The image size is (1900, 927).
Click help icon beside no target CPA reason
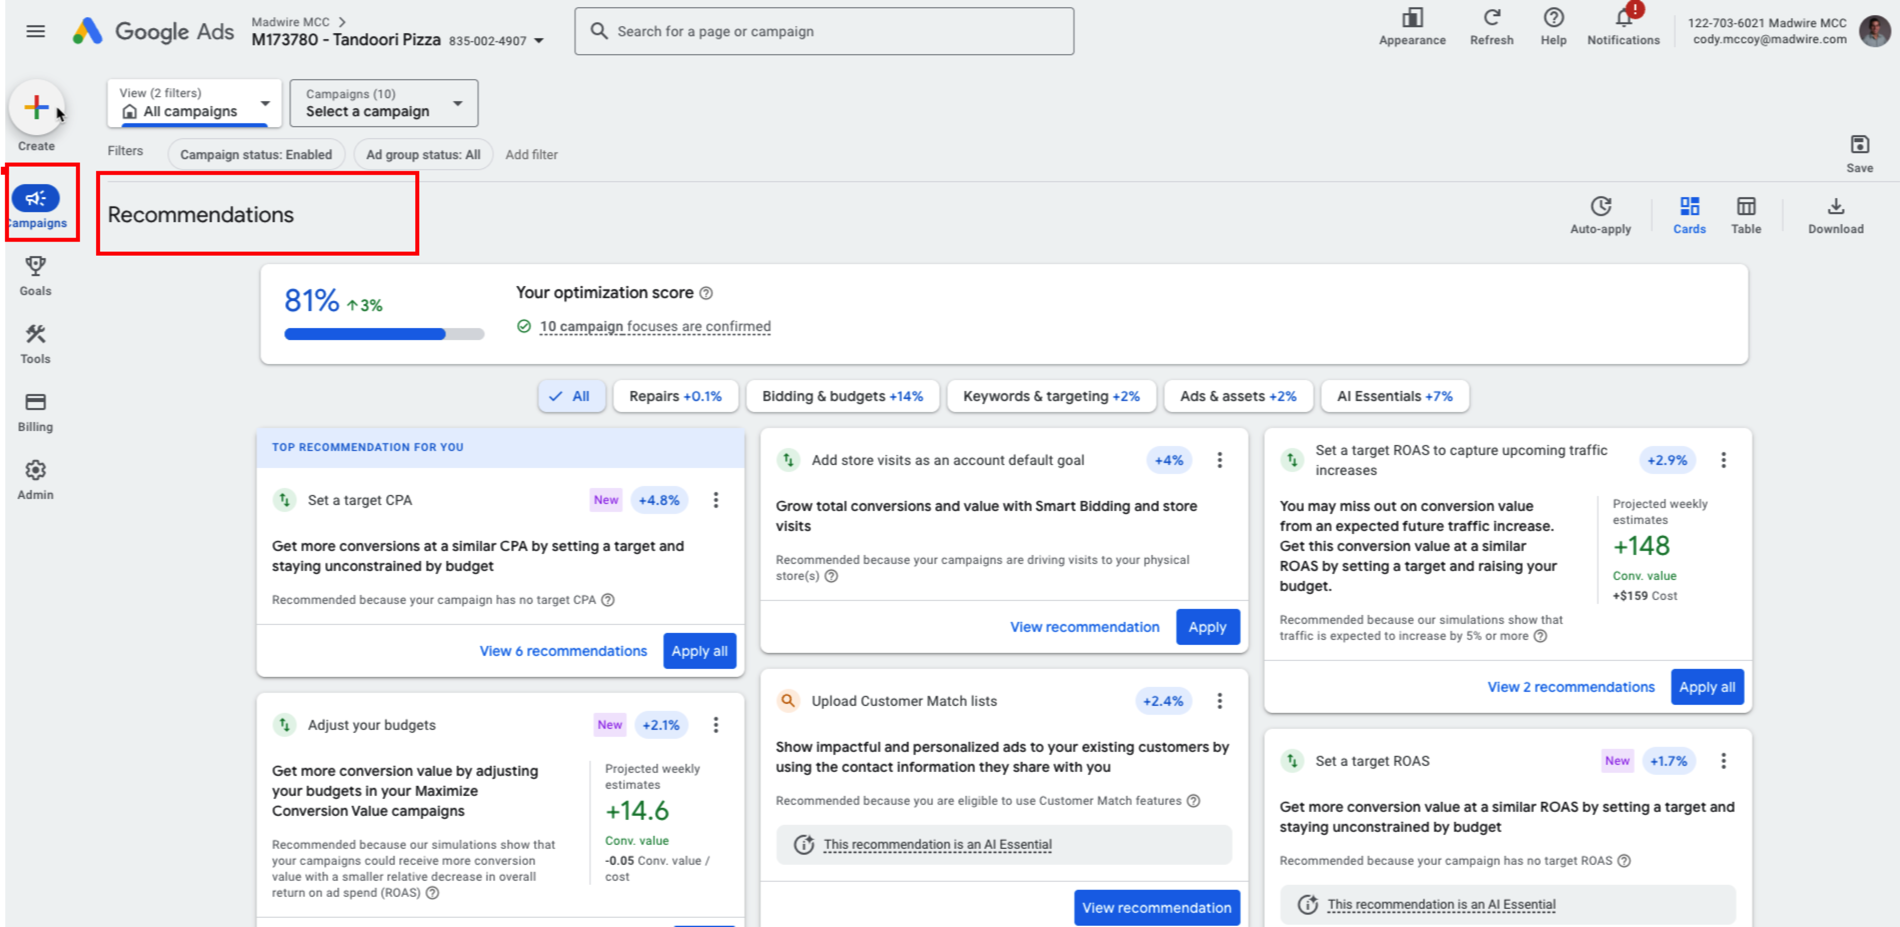(608, 600)
